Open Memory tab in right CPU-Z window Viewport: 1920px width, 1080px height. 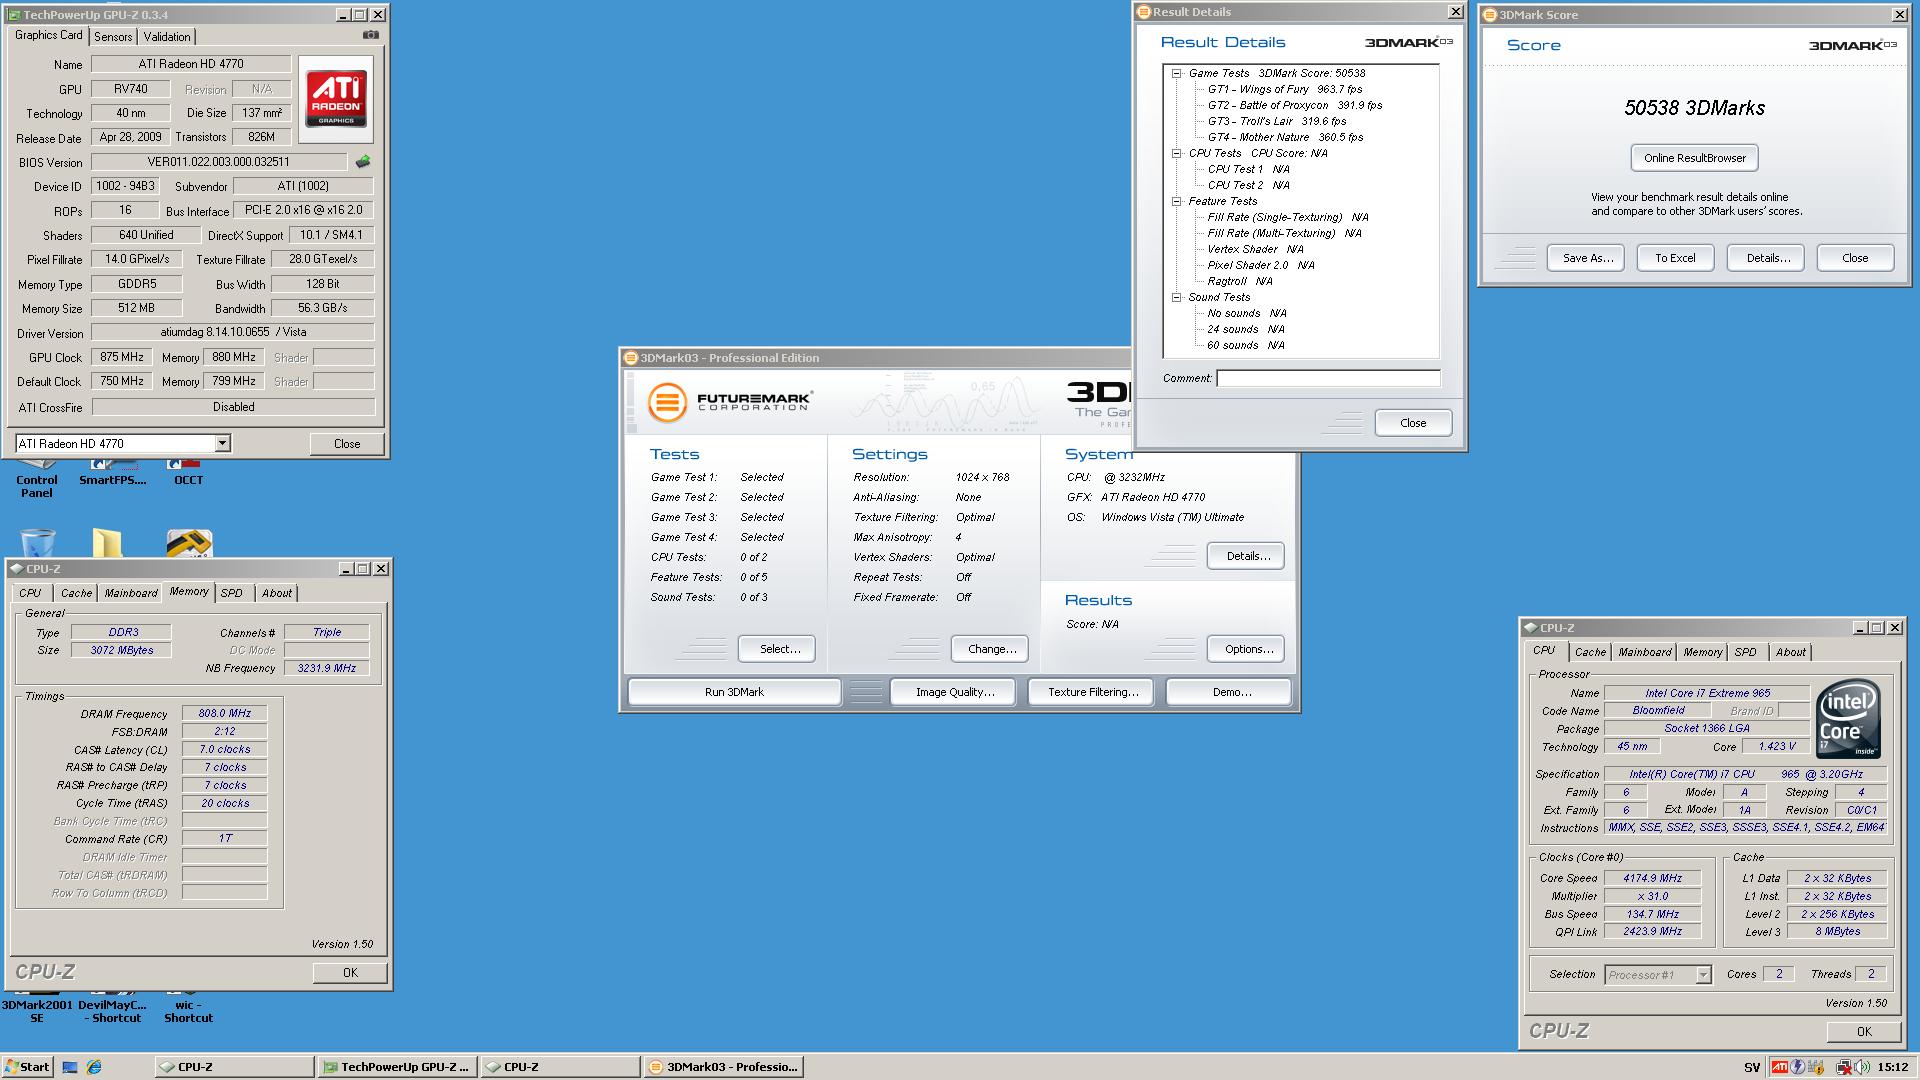click(1702, 652)
